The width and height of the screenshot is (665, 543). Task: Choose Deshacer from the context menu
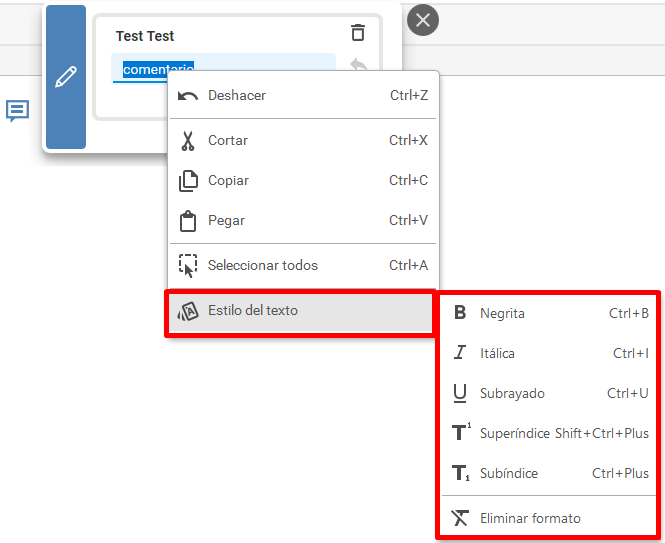click(x=303, y=95)
